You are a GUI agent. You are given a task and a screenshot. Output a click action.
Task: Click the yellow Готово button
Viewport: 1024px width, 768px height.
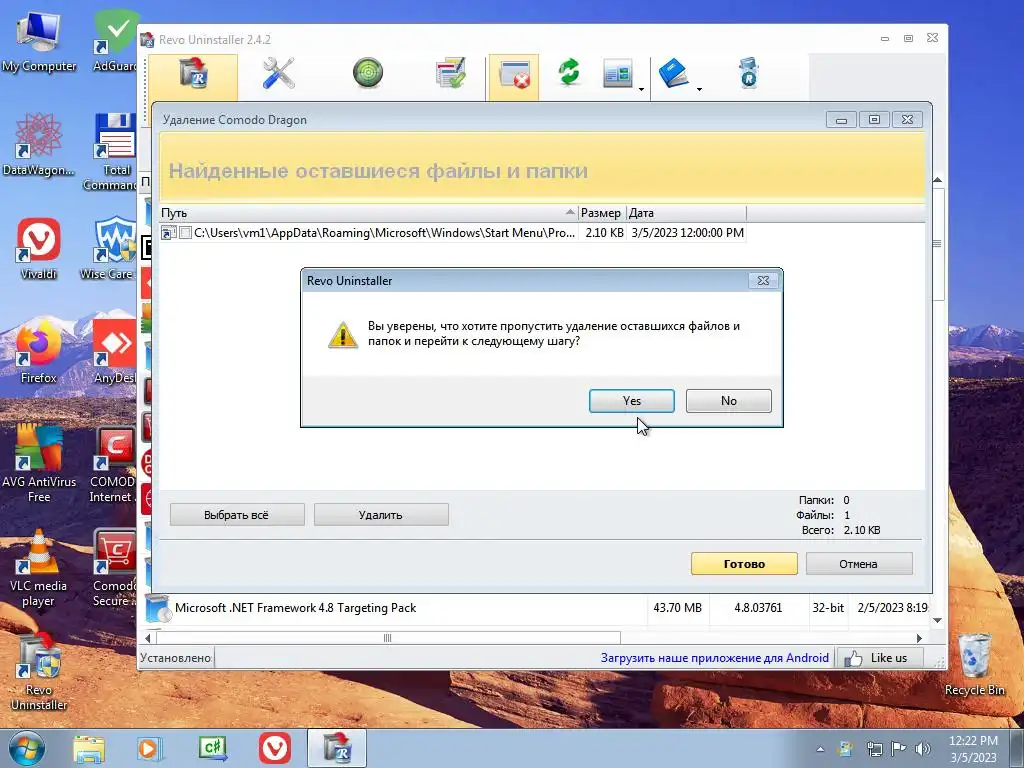pyautogui.click(x=744, y=564)
